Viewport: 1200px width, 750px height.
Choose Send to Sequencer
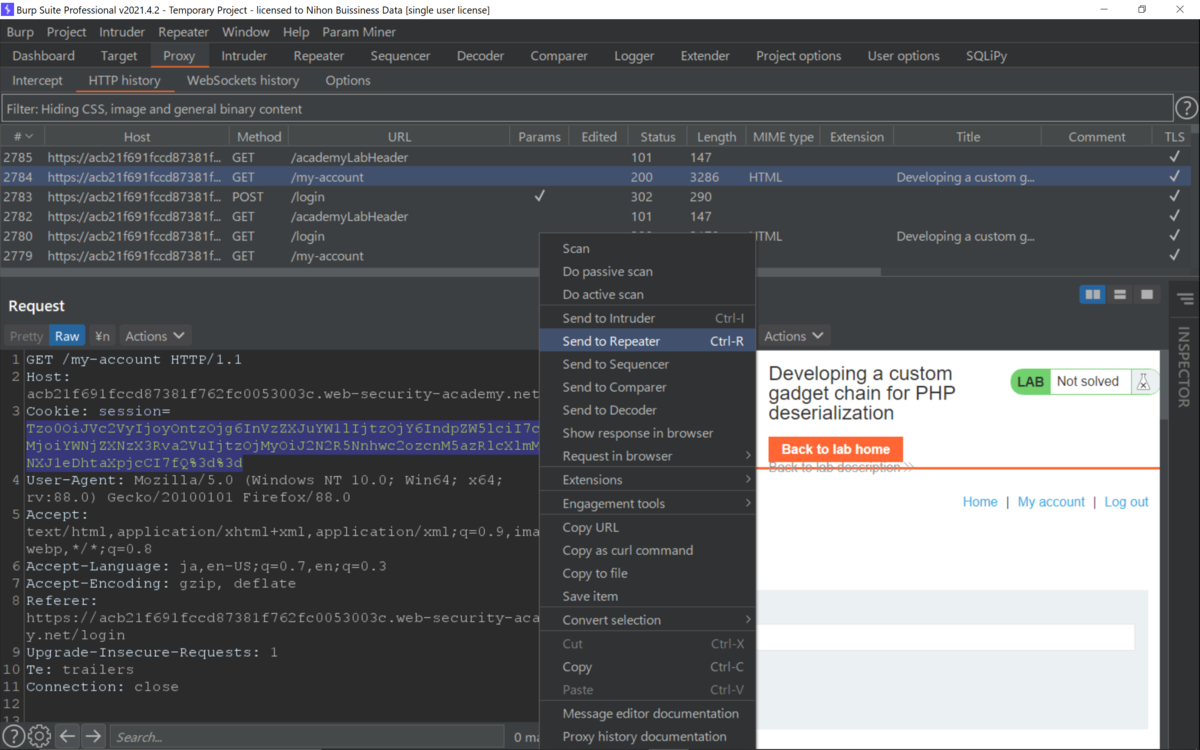(x=647, y=364)
